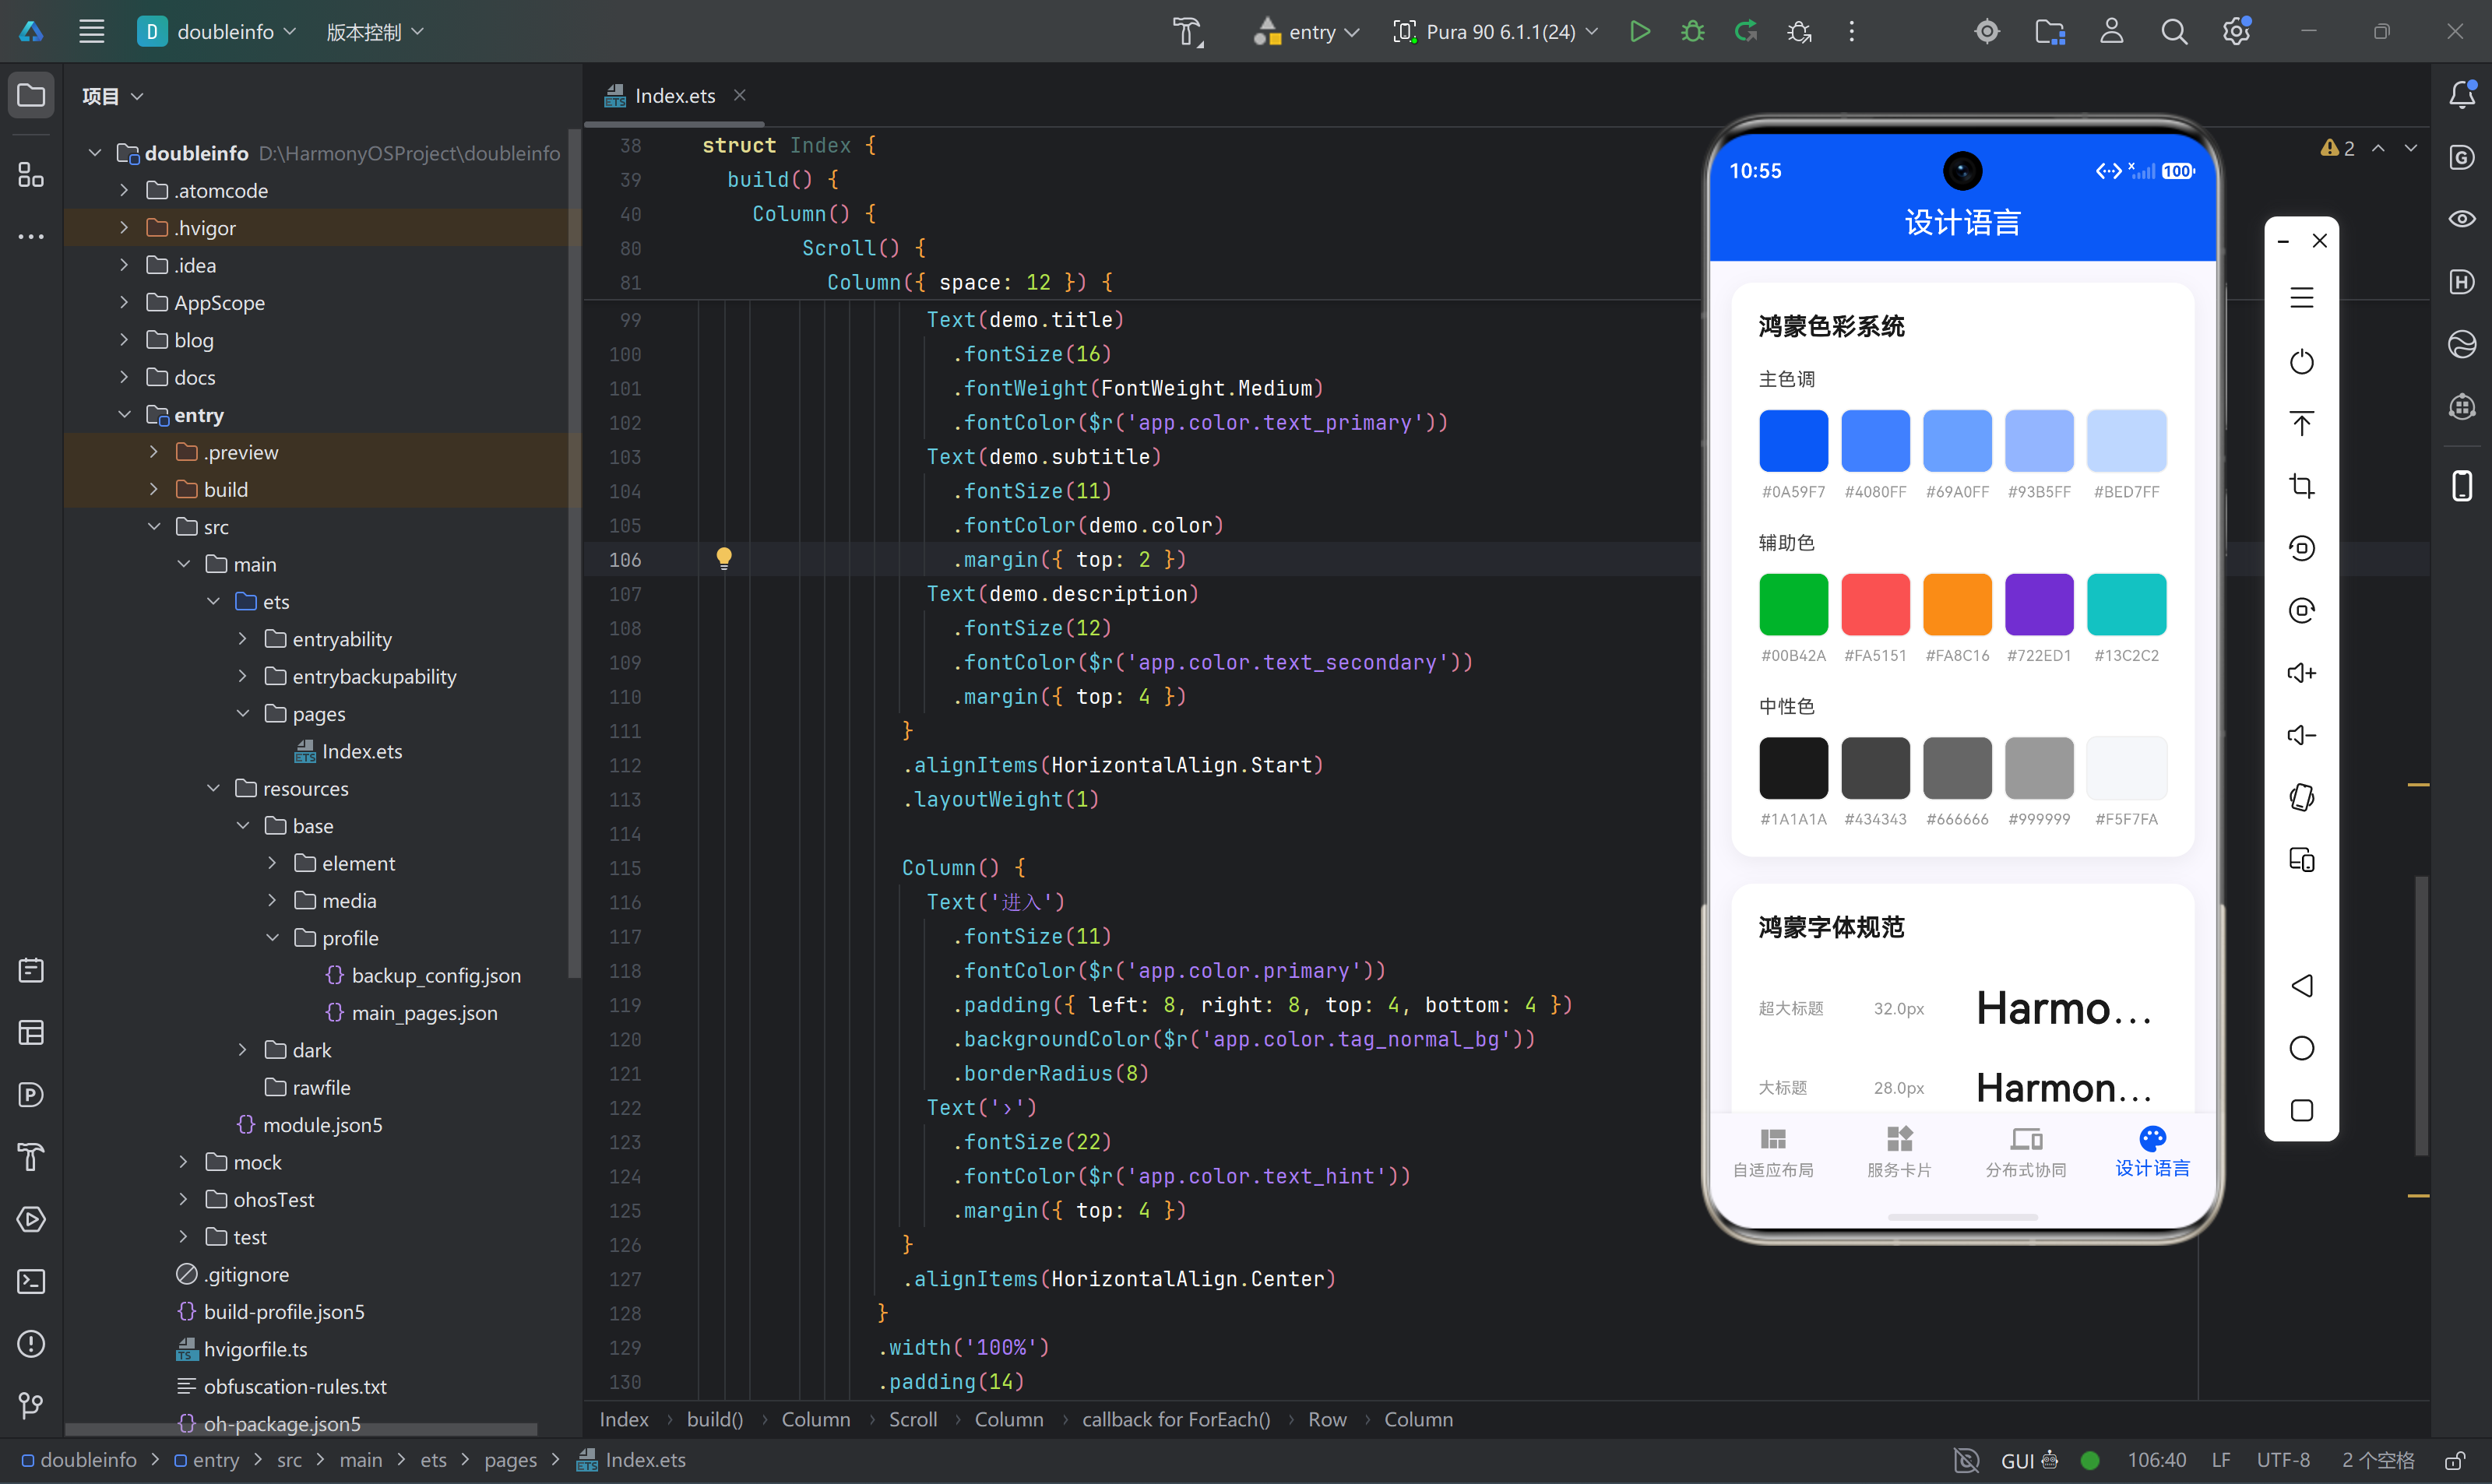This screenshot has height=1484, width=2492.
Task: Open the entry run configuration dropdown
Action: (1307, 32)
